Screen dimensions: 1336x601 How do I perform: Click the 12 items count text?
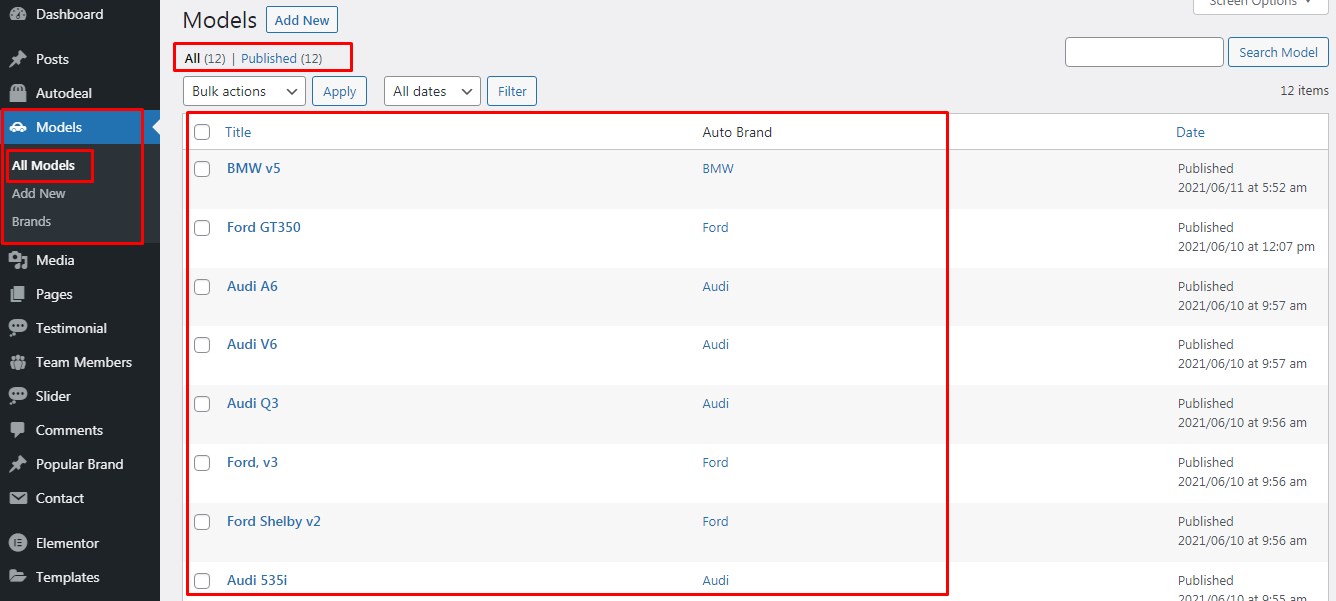pyautogui.click(x=1304, y=90)
